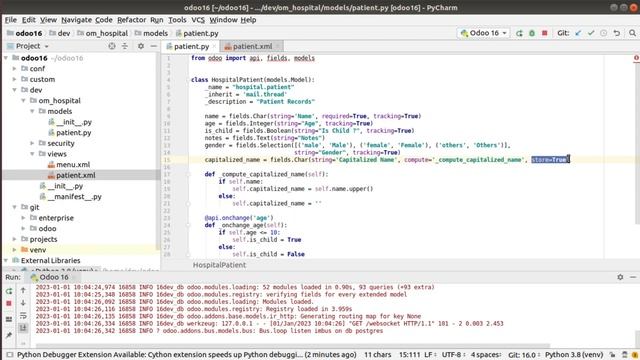The width and height of the screenshot is (640, 360).
Task: Expand the security folder
Action: click(33, 143)
